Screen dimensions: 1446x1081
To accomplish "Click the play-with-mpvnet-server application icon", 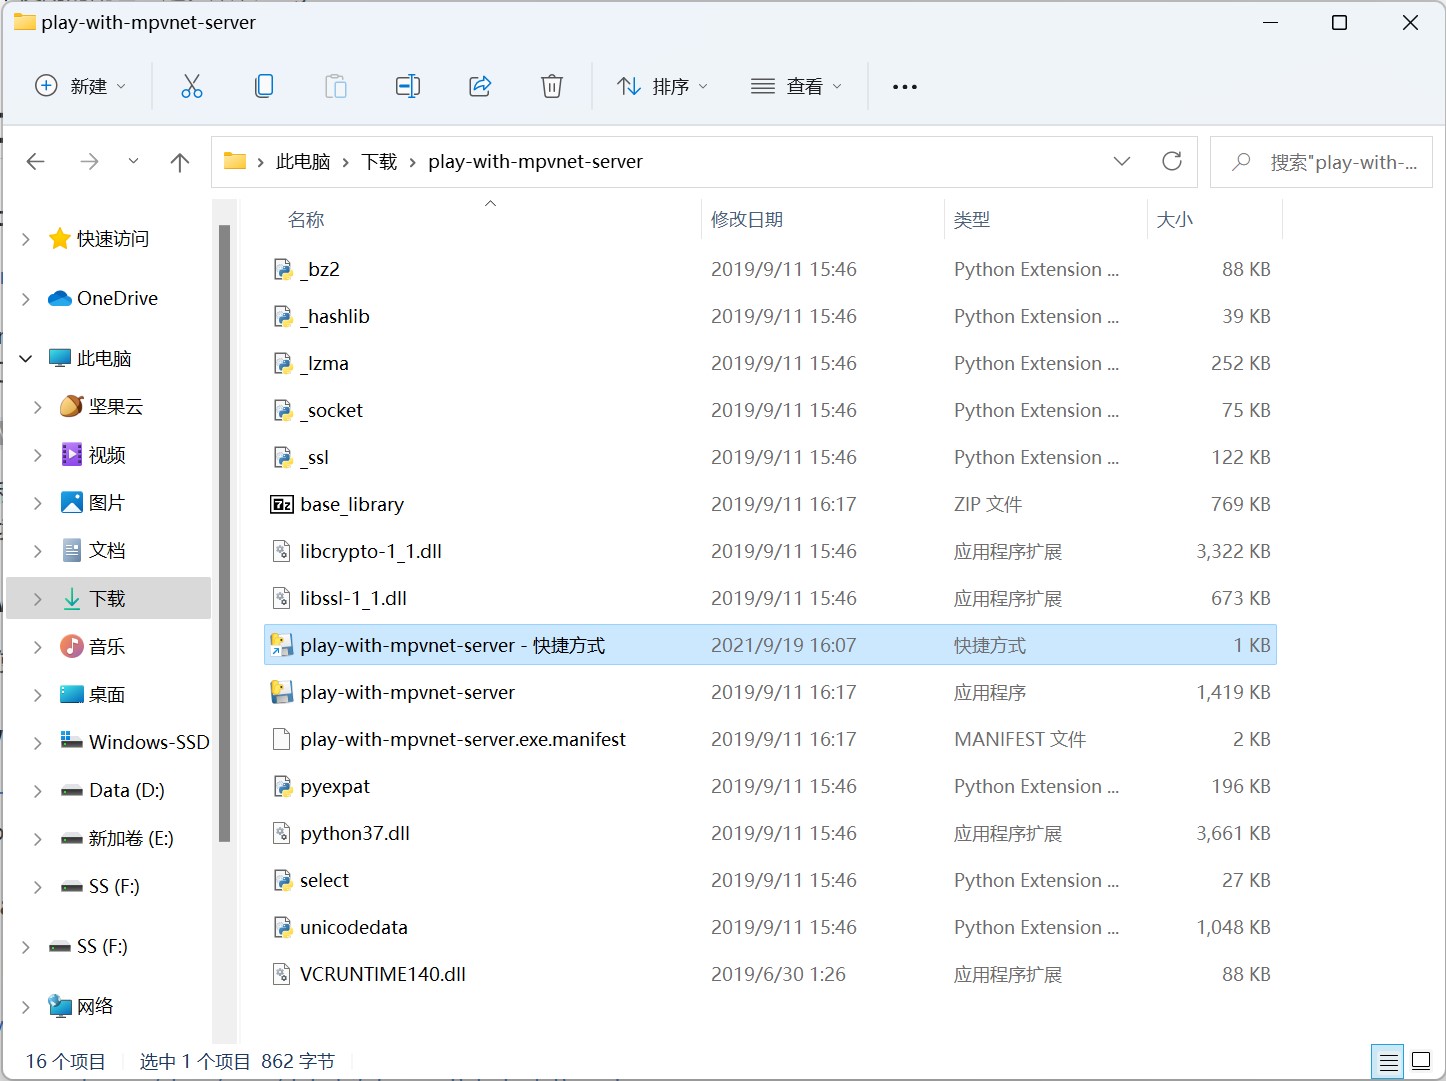I will pyautogui.click(x=282, y=693).
